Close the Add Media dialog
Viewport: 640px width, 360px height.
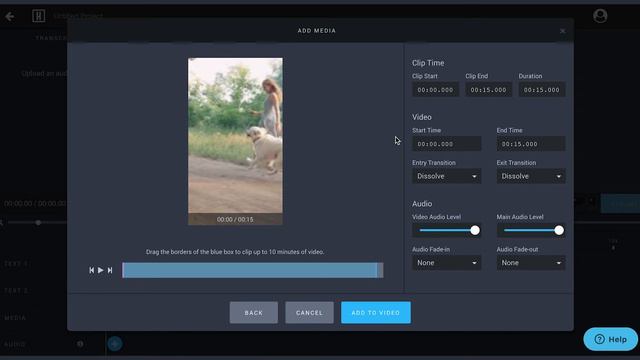coord(562,31)
